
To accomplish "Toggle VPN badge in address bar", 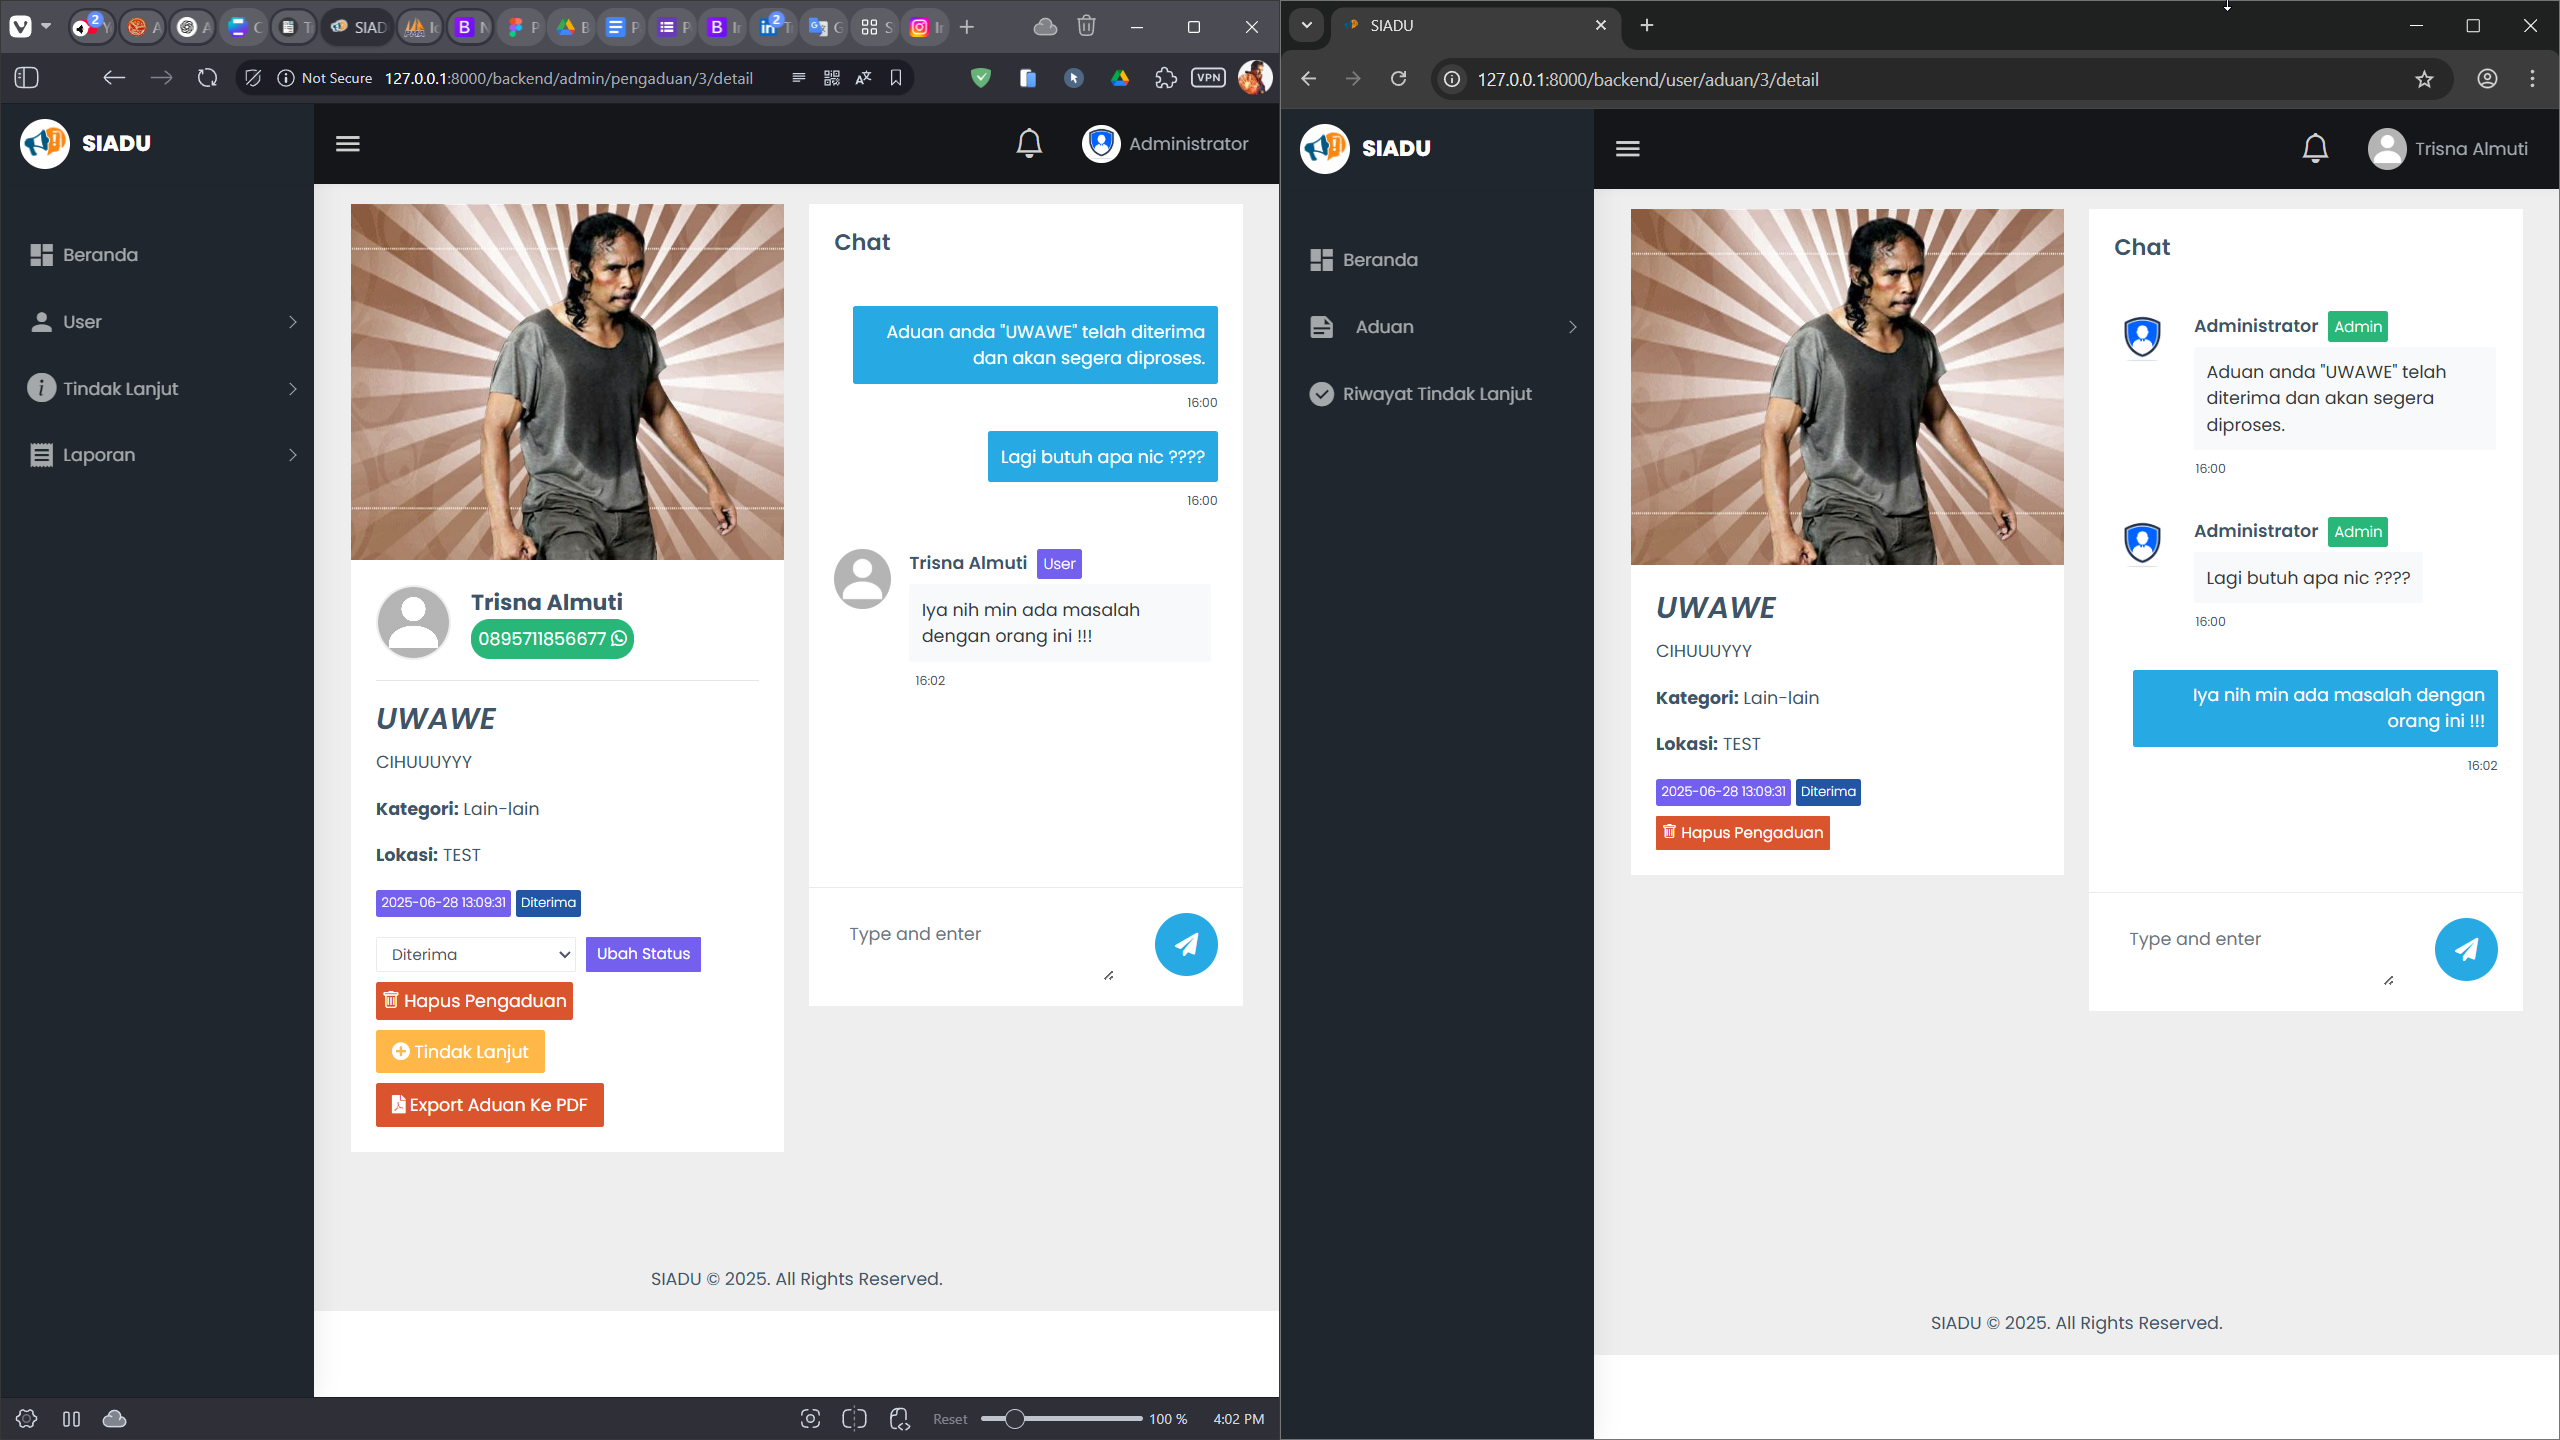I will click(x=1208, y=78).
